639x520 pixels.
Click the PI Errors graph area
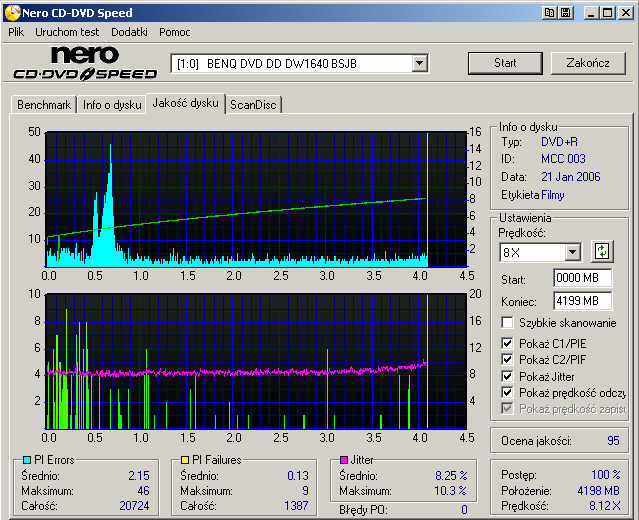[x=256, y=200]
